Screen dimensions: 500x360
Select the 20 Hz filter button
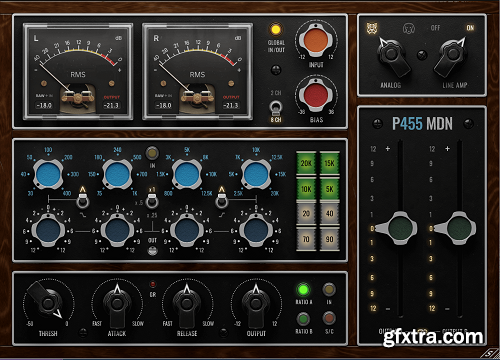pyautogui.click(x=306, y=213)
